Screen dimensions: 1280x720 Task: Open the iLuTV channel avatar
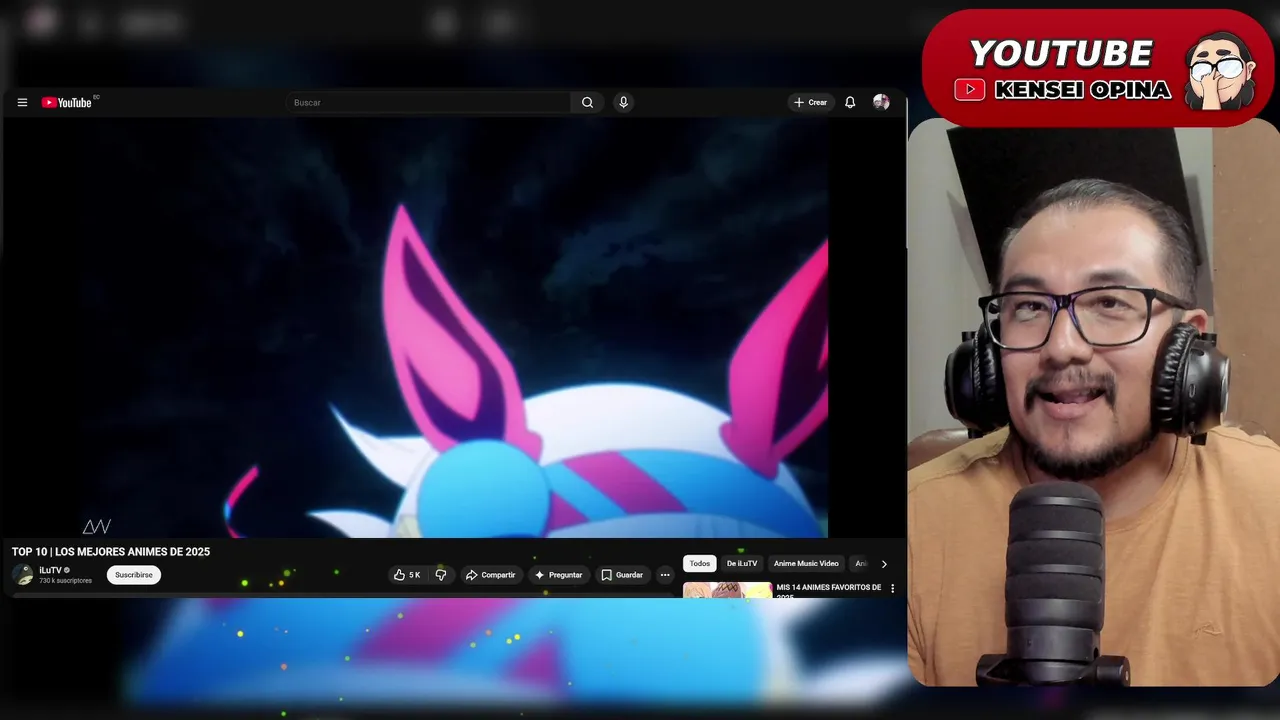[23, 575]
